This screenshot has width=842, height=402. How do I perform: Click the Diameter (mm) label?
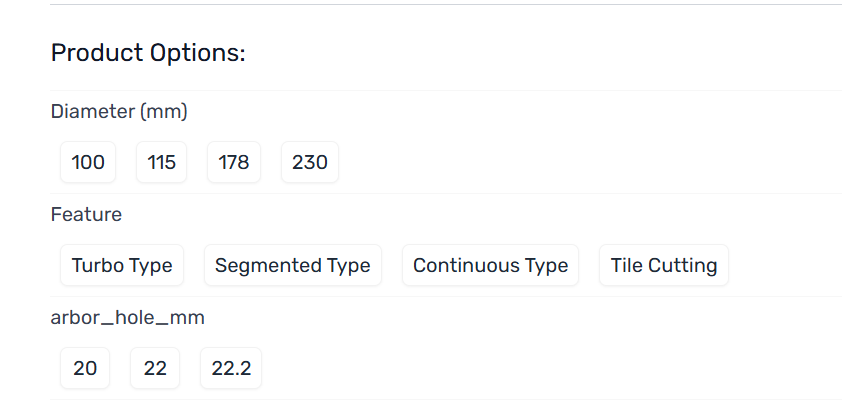click(x=119, y=111)
